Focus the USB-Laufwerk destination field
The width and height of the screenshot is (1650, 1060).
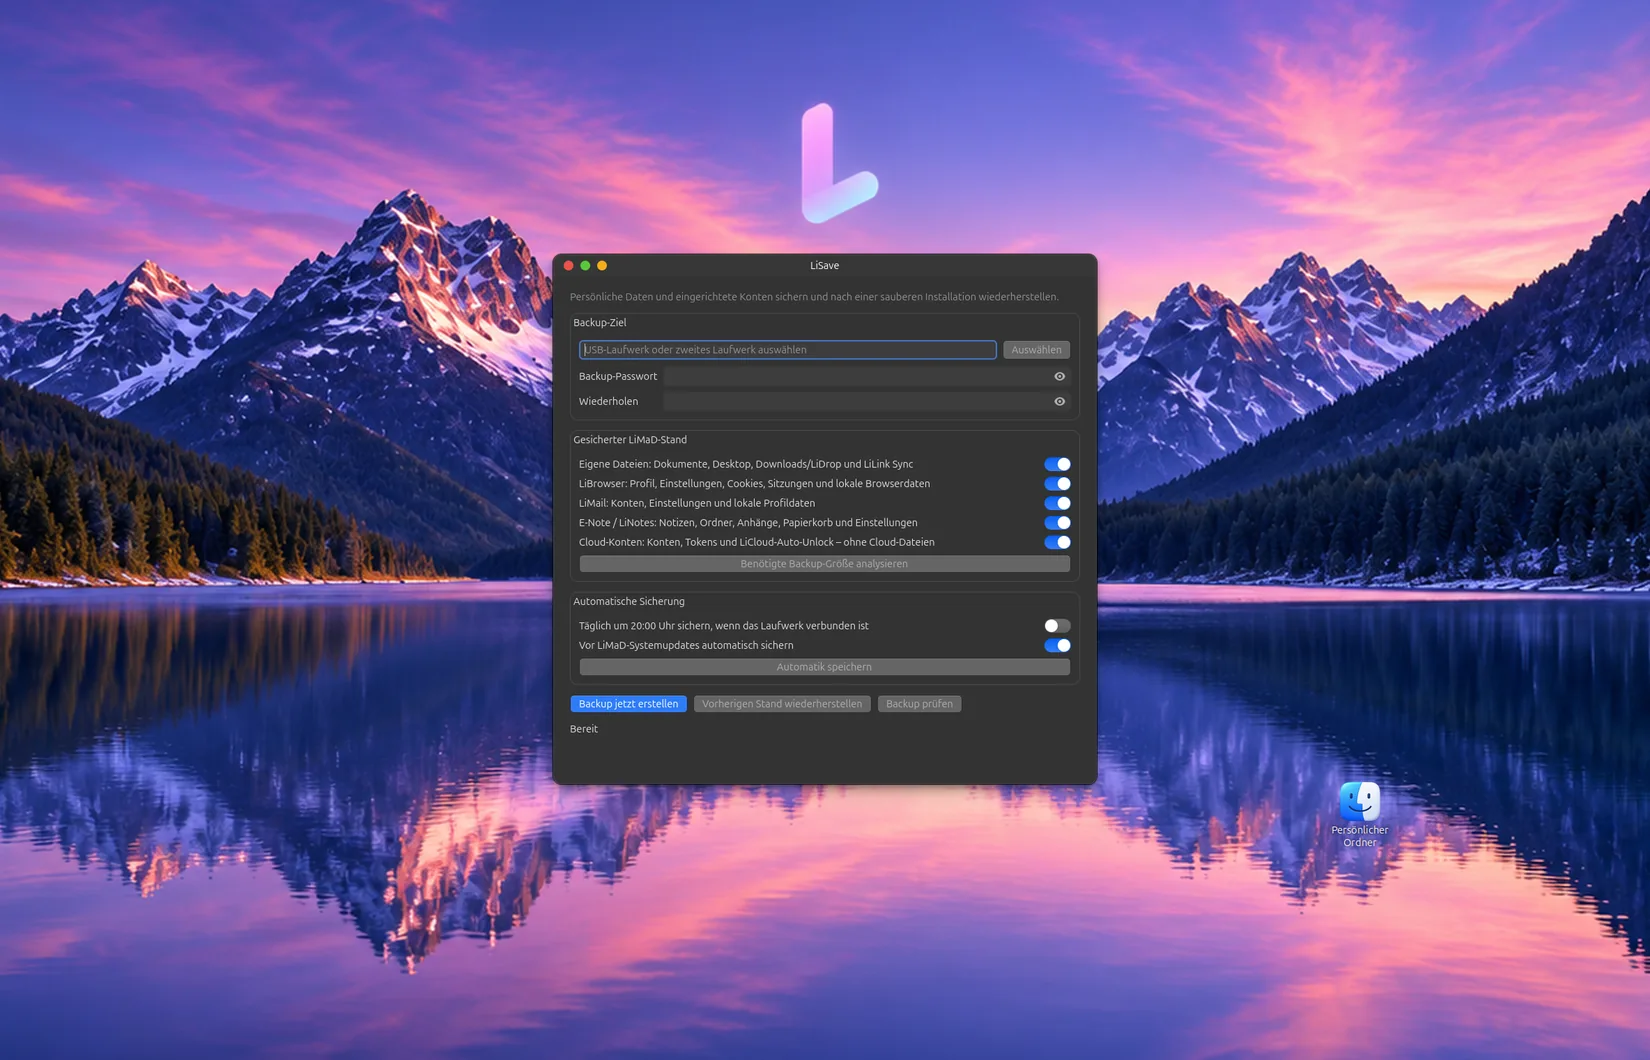click(x=788, y=350)
